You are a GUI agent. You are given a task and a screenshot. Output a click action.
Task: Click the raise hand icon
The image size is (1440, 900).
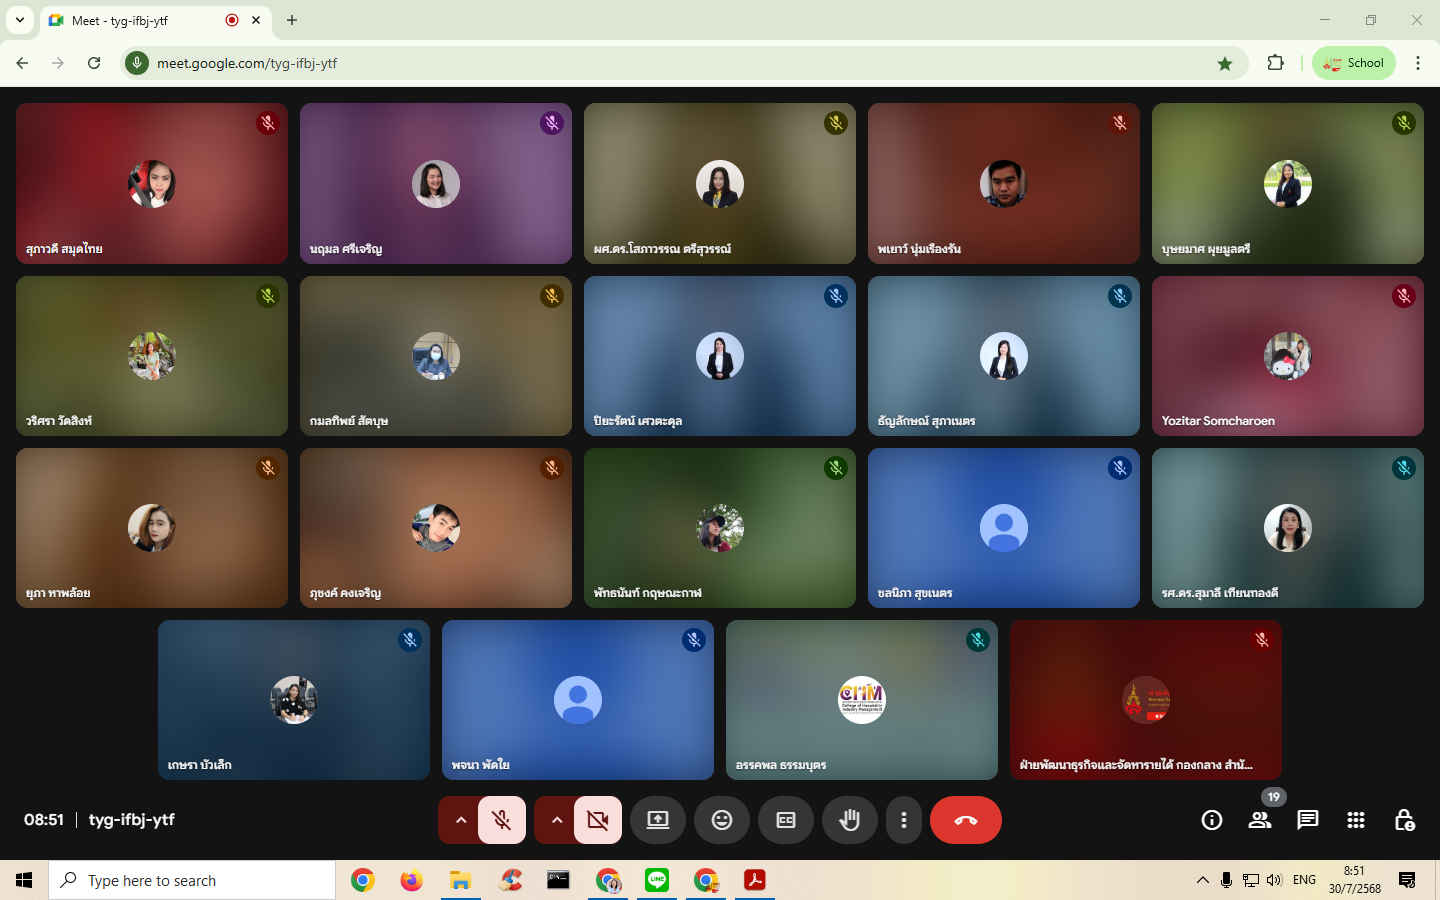849,820
